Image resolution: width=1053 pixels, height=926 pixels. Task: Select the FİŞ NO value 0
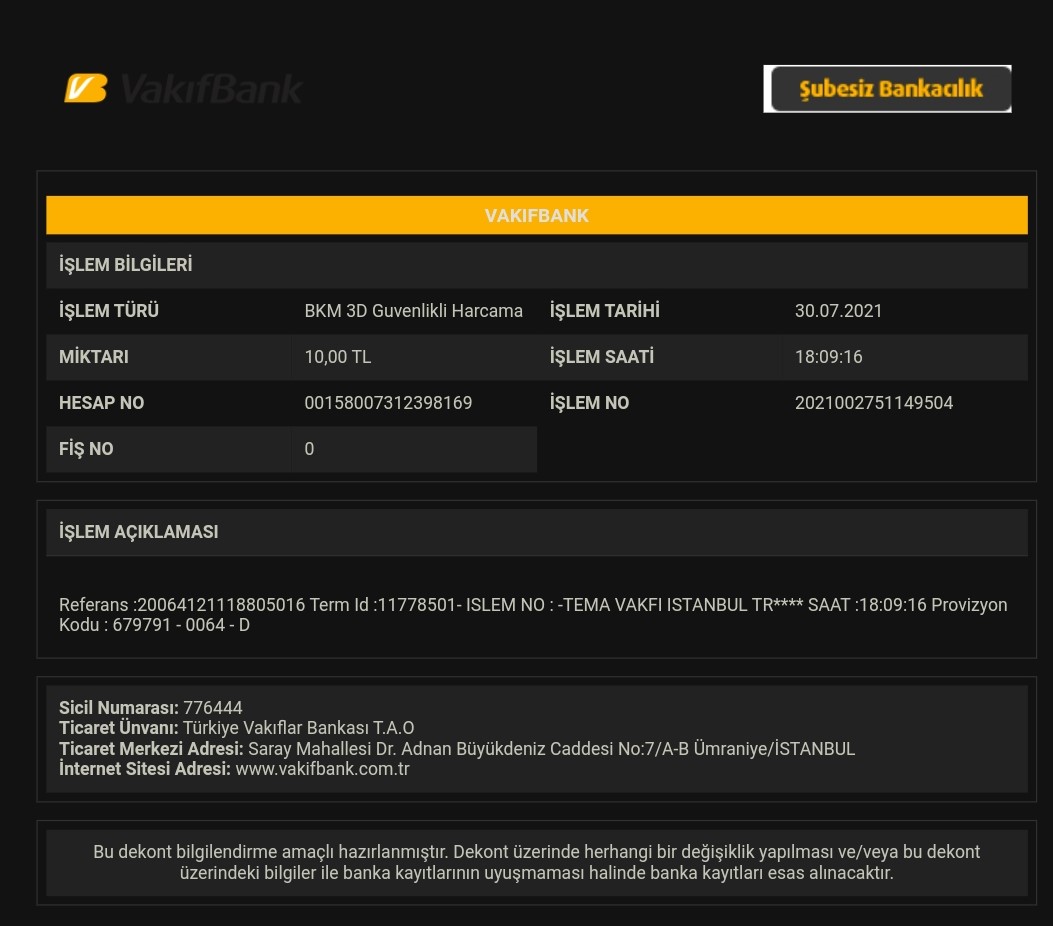coord(309,449)
